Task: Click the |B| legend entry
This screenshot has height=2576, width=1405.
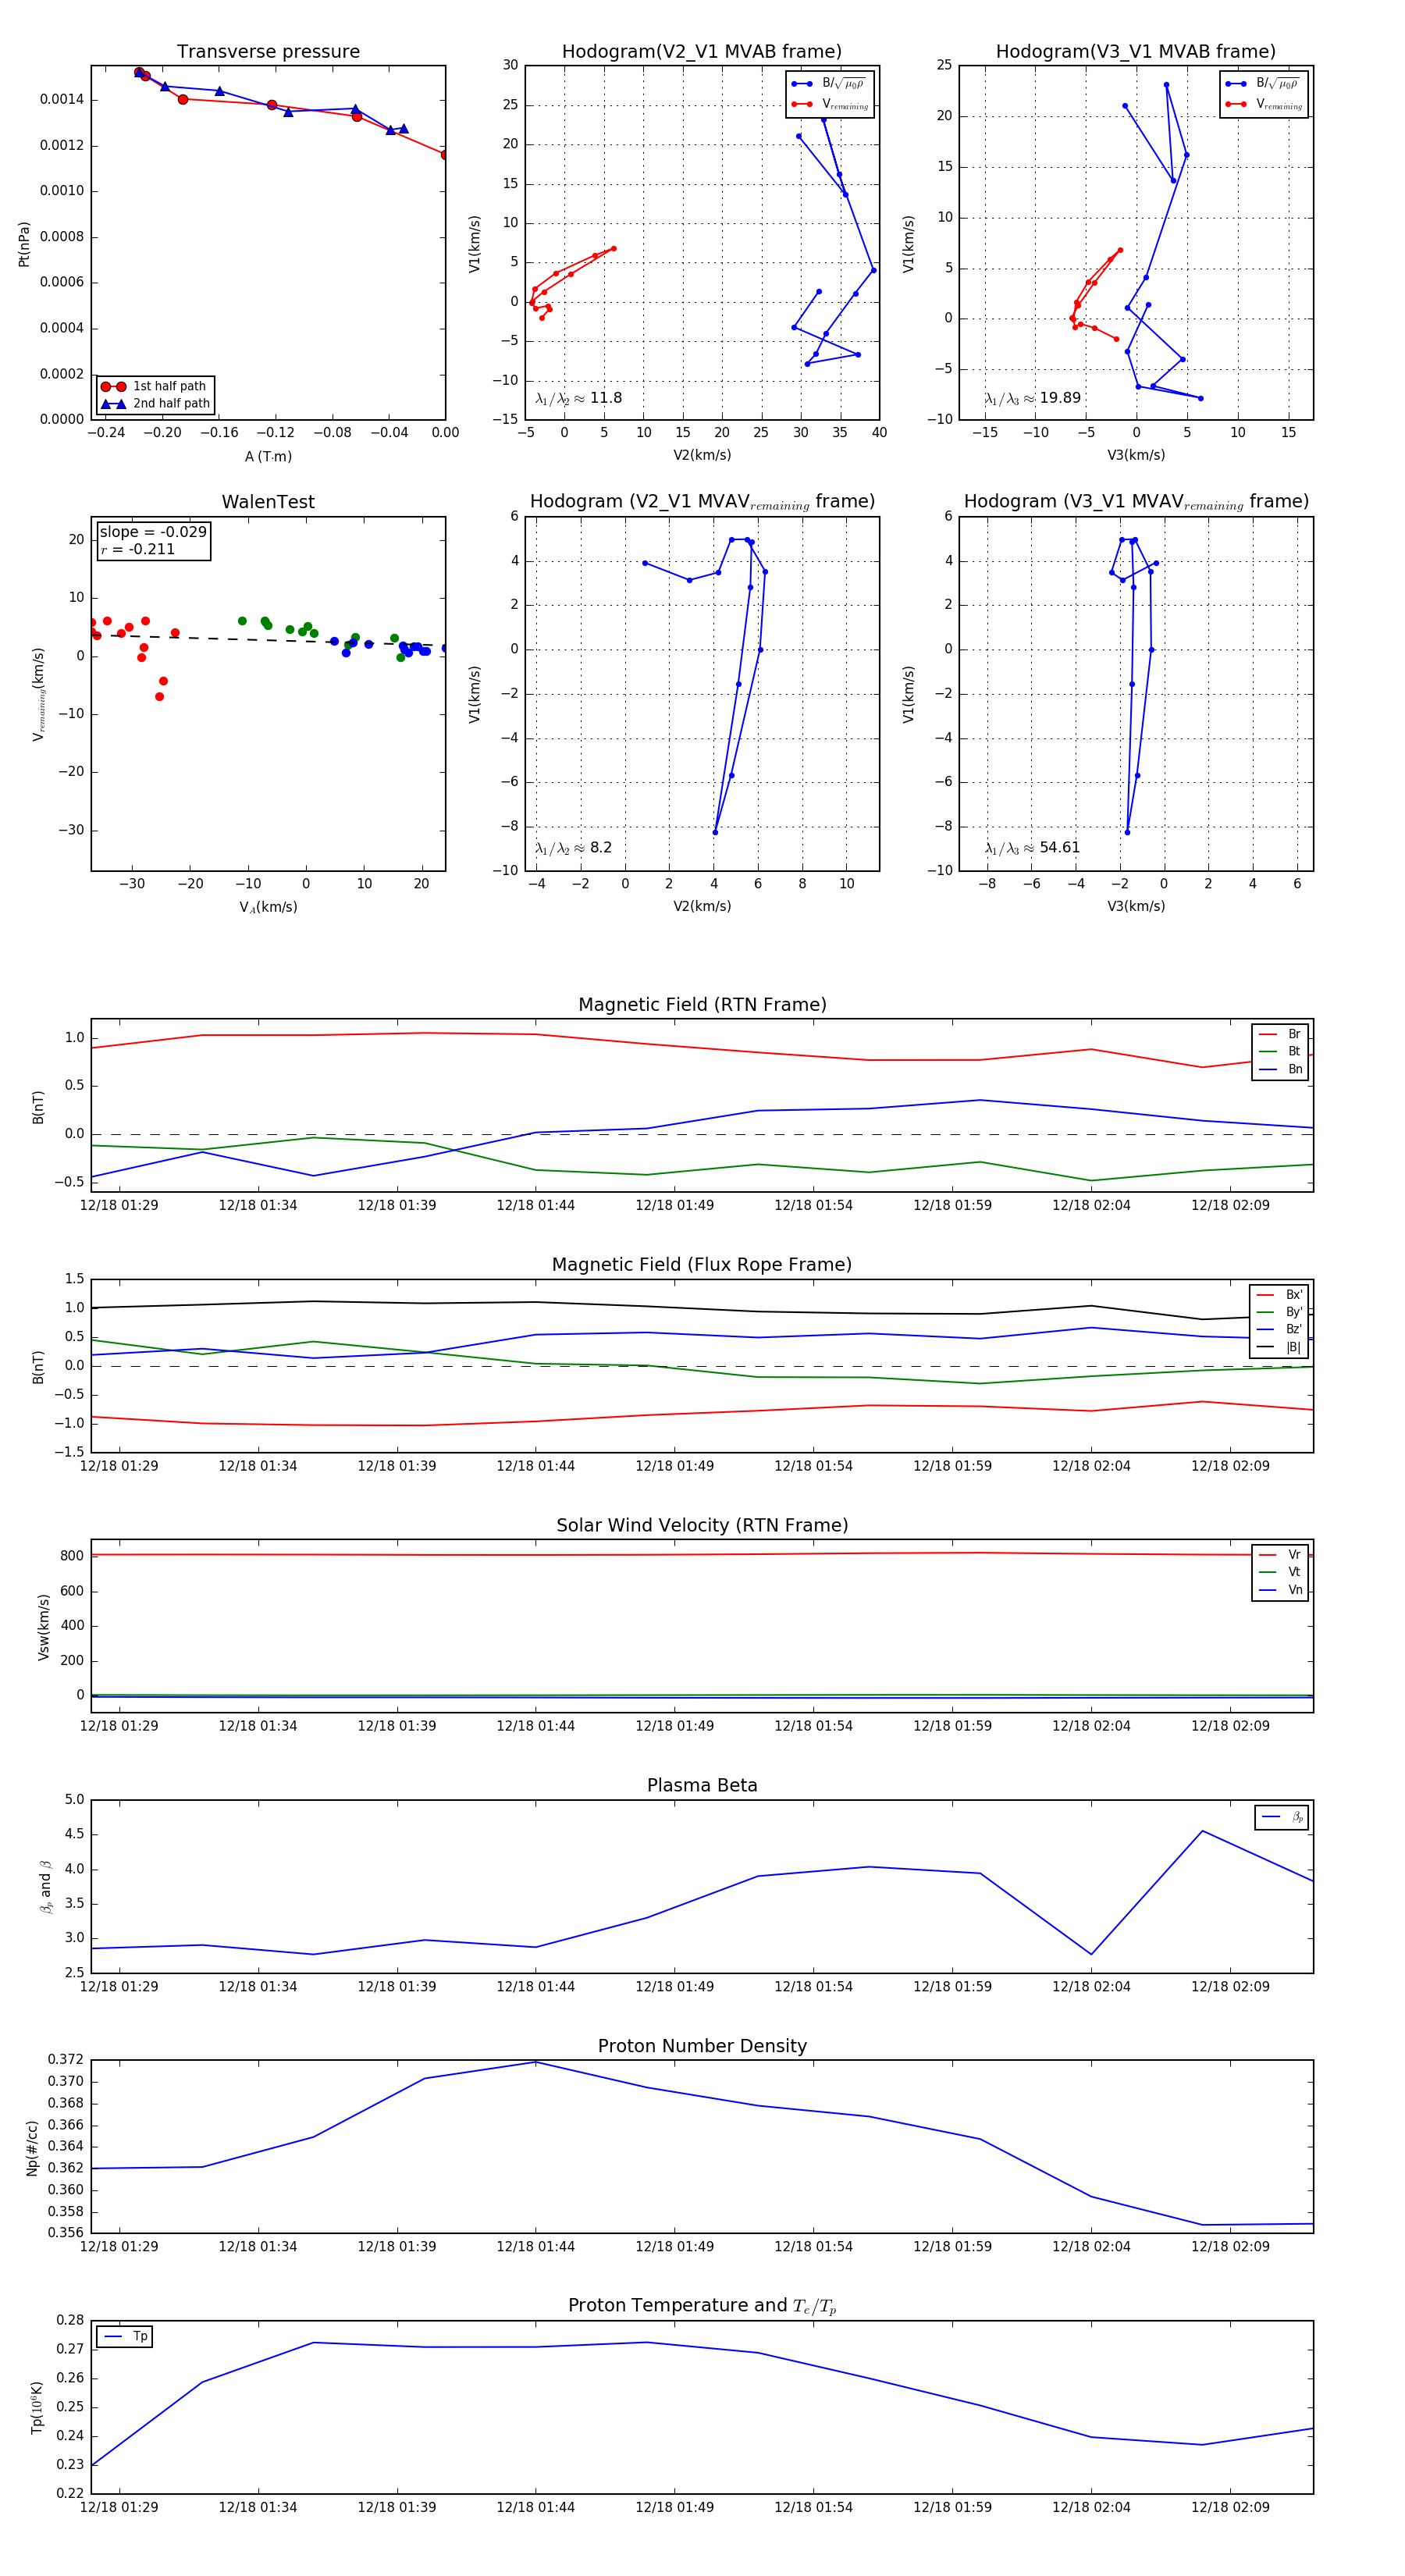Action: point(1279,1347)
